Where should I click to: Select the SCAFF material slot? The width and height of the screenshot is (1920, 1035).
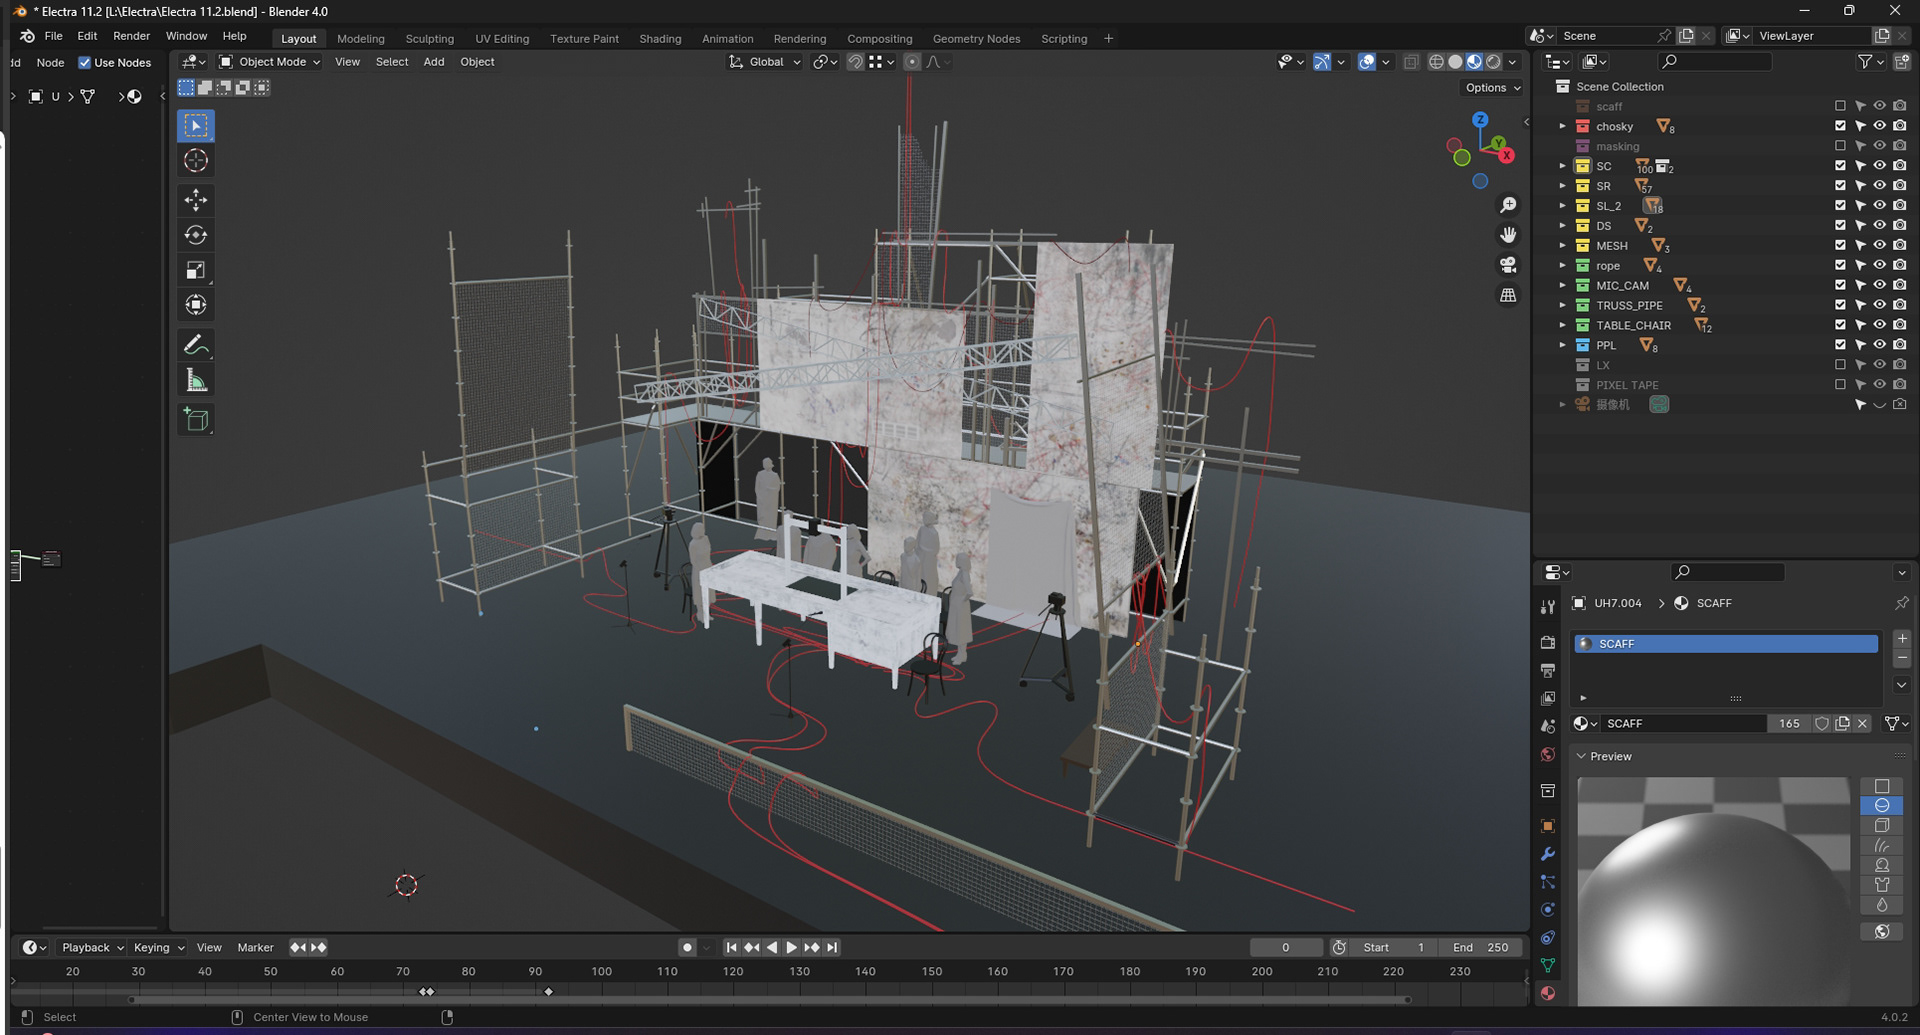pos(1726,644)
